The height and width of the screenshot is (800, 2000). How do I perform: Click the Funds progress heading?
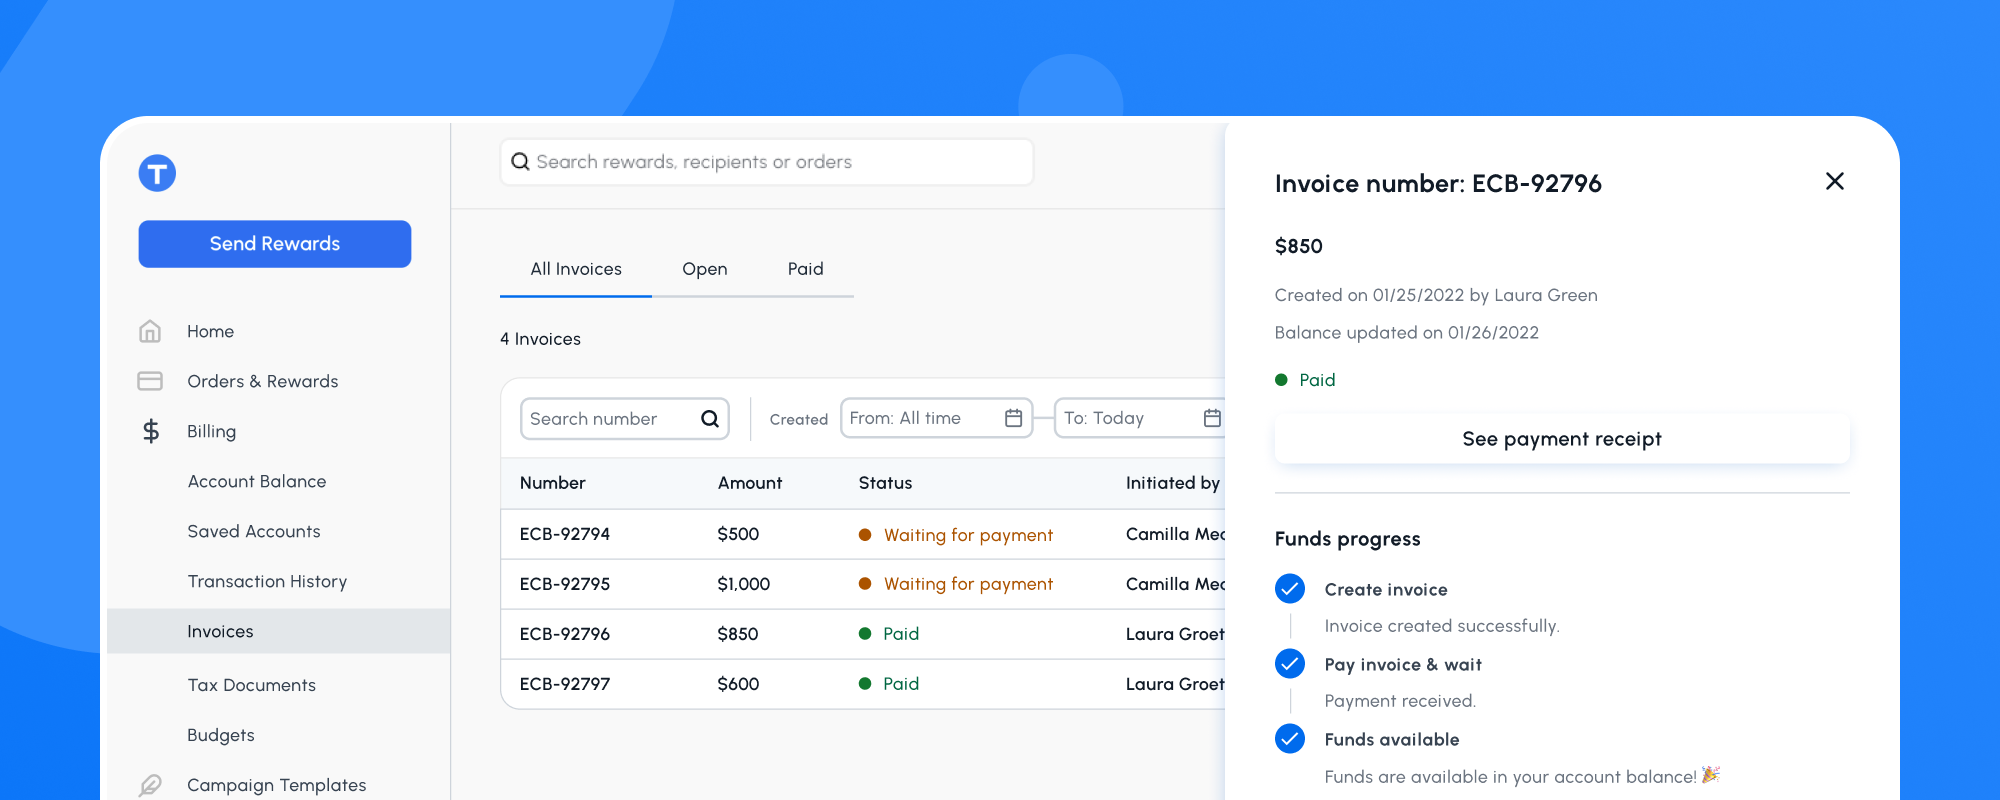point(1347,539)
